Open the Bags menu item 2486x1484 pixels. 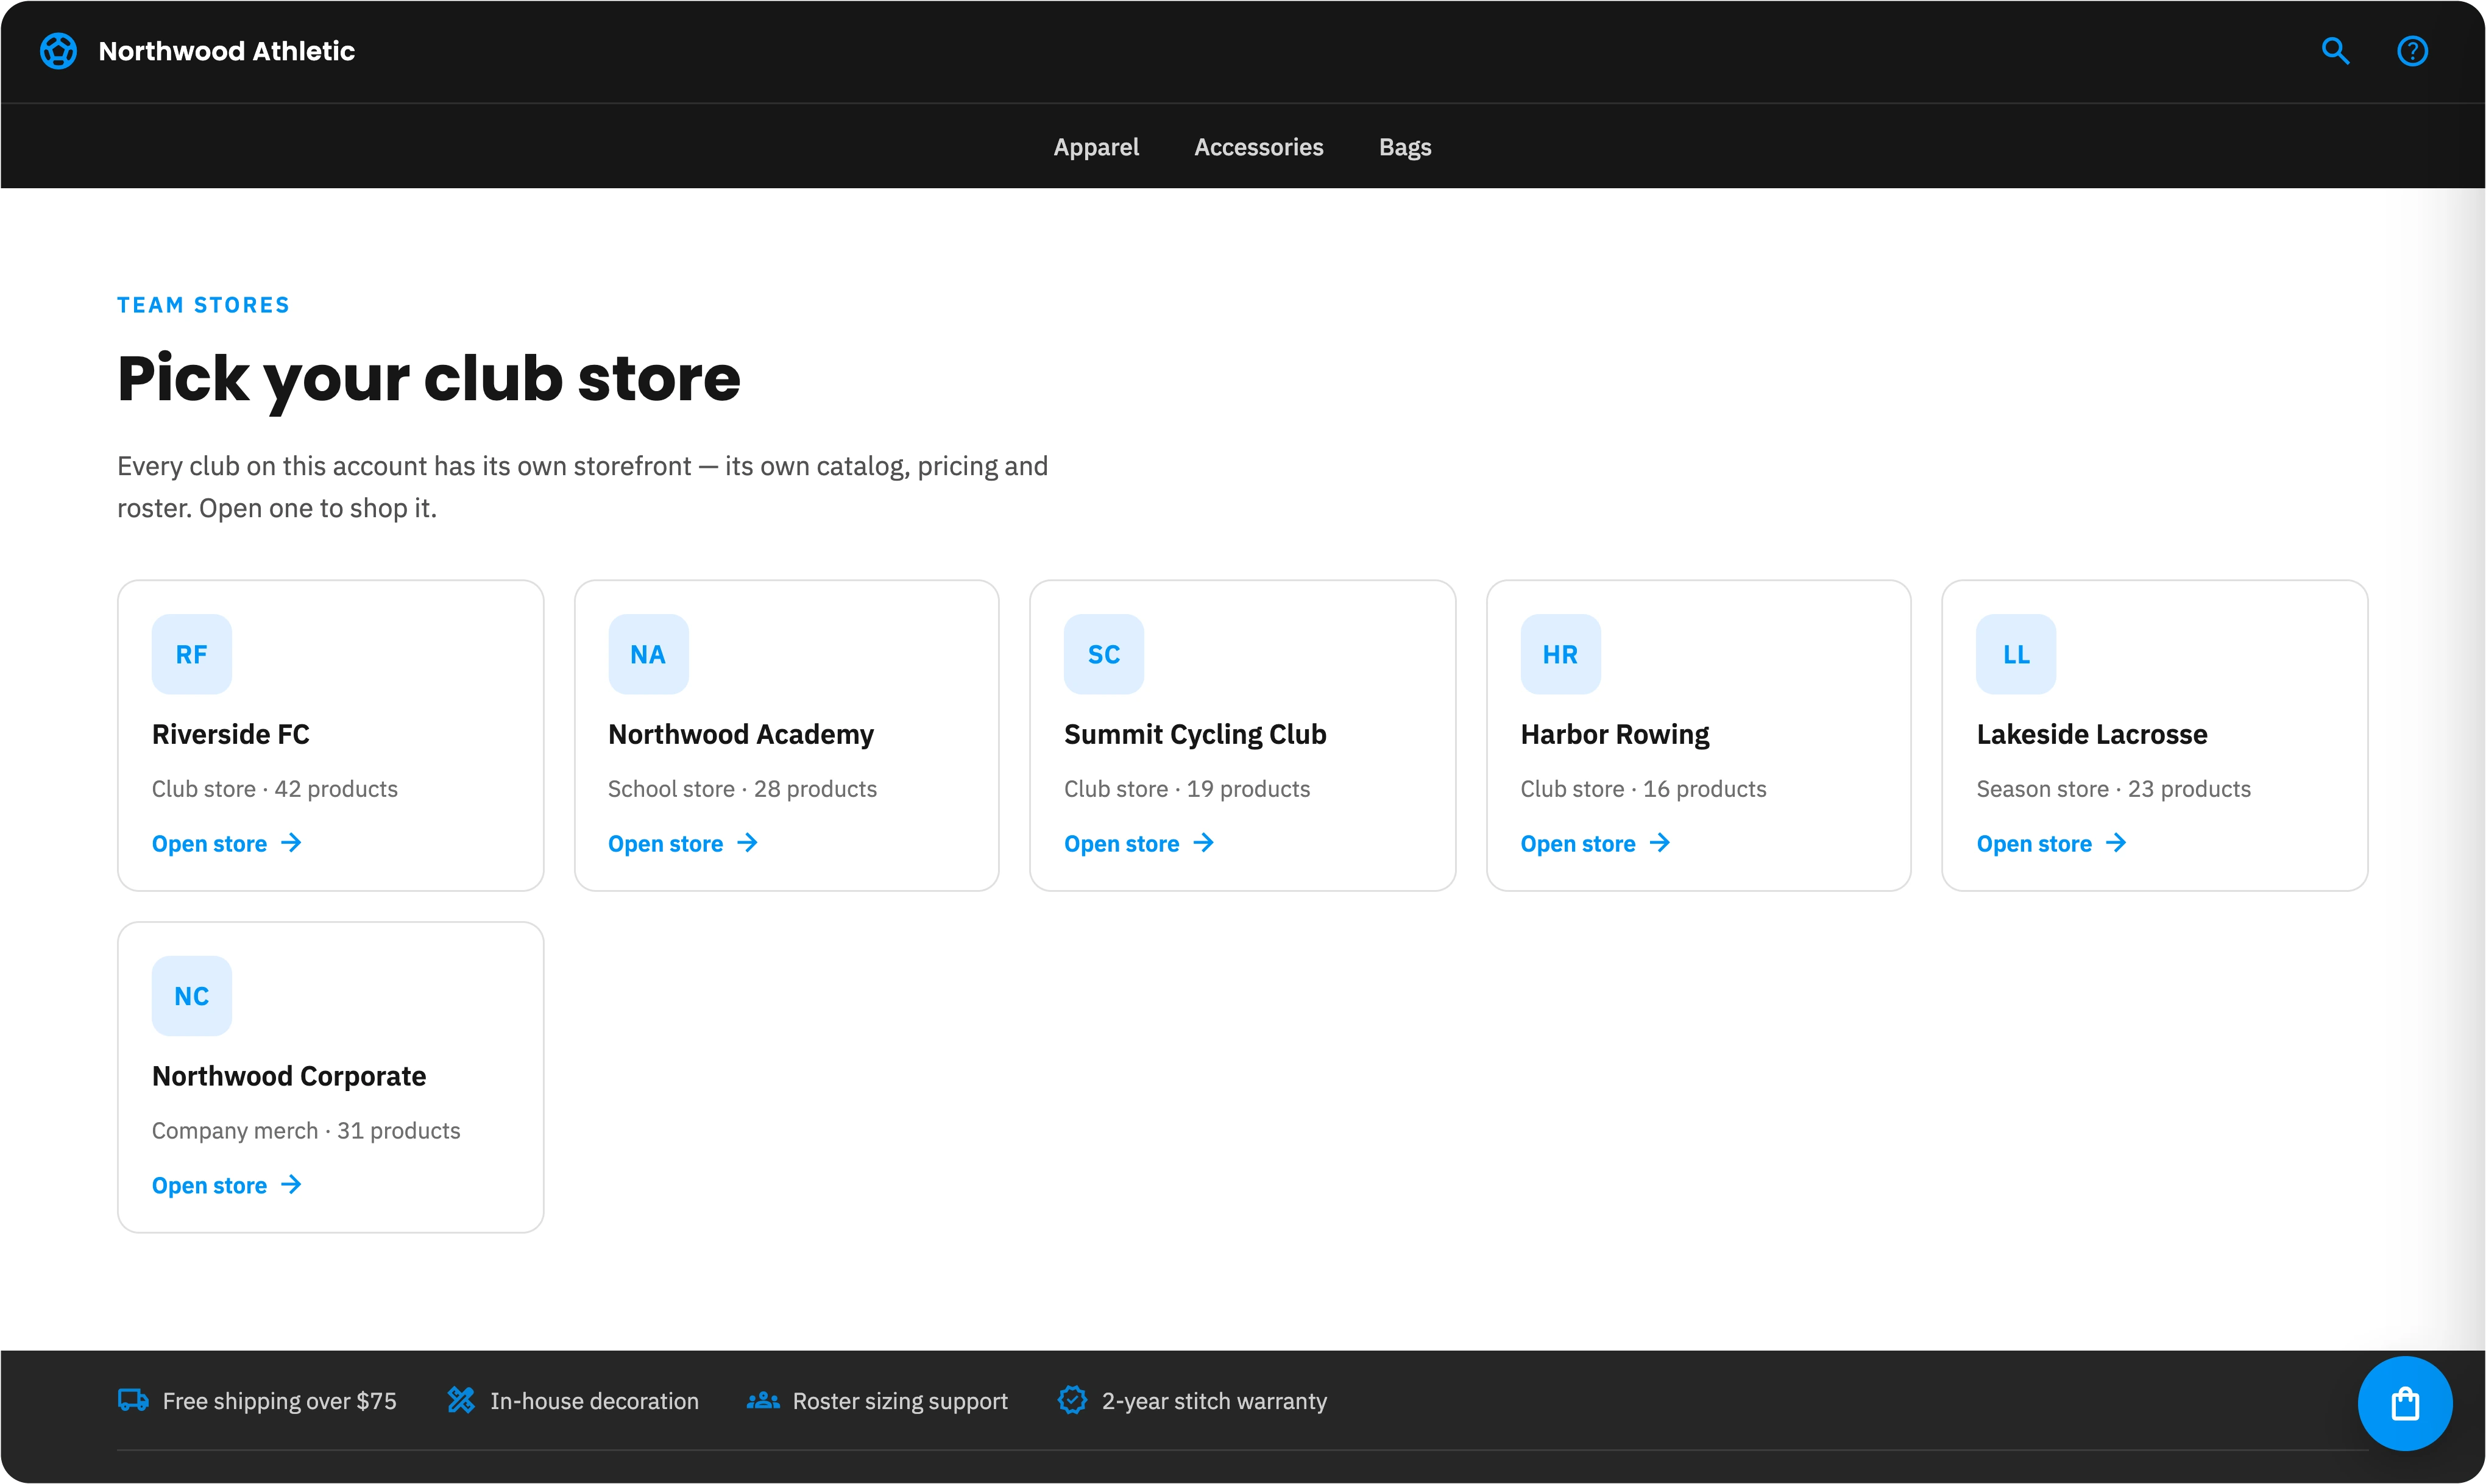pyautogui.click(x=1405, y=147)
